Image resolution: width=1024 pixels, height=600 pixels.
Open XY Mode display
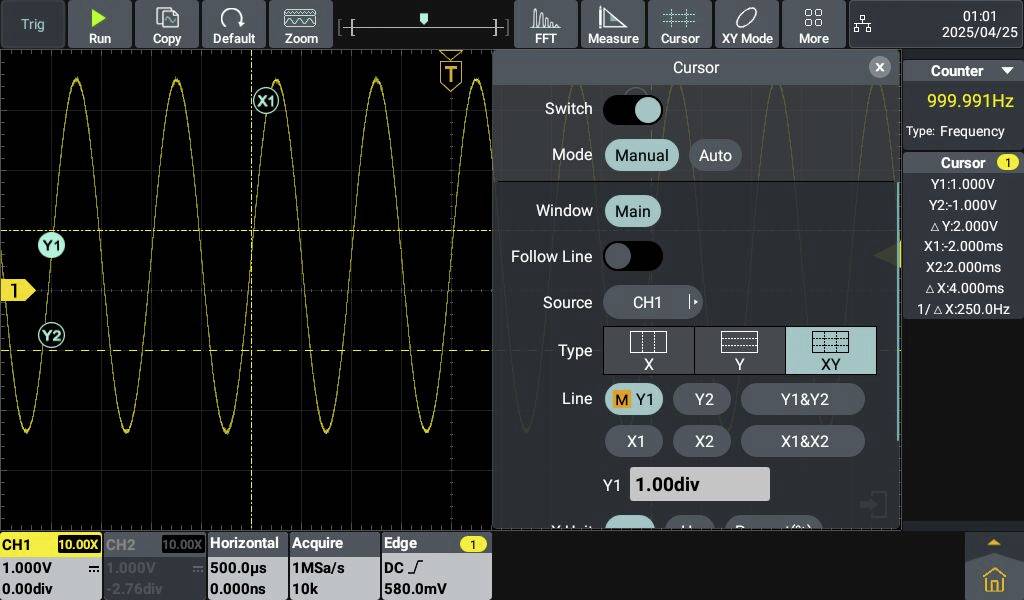[x=746, y=22]
